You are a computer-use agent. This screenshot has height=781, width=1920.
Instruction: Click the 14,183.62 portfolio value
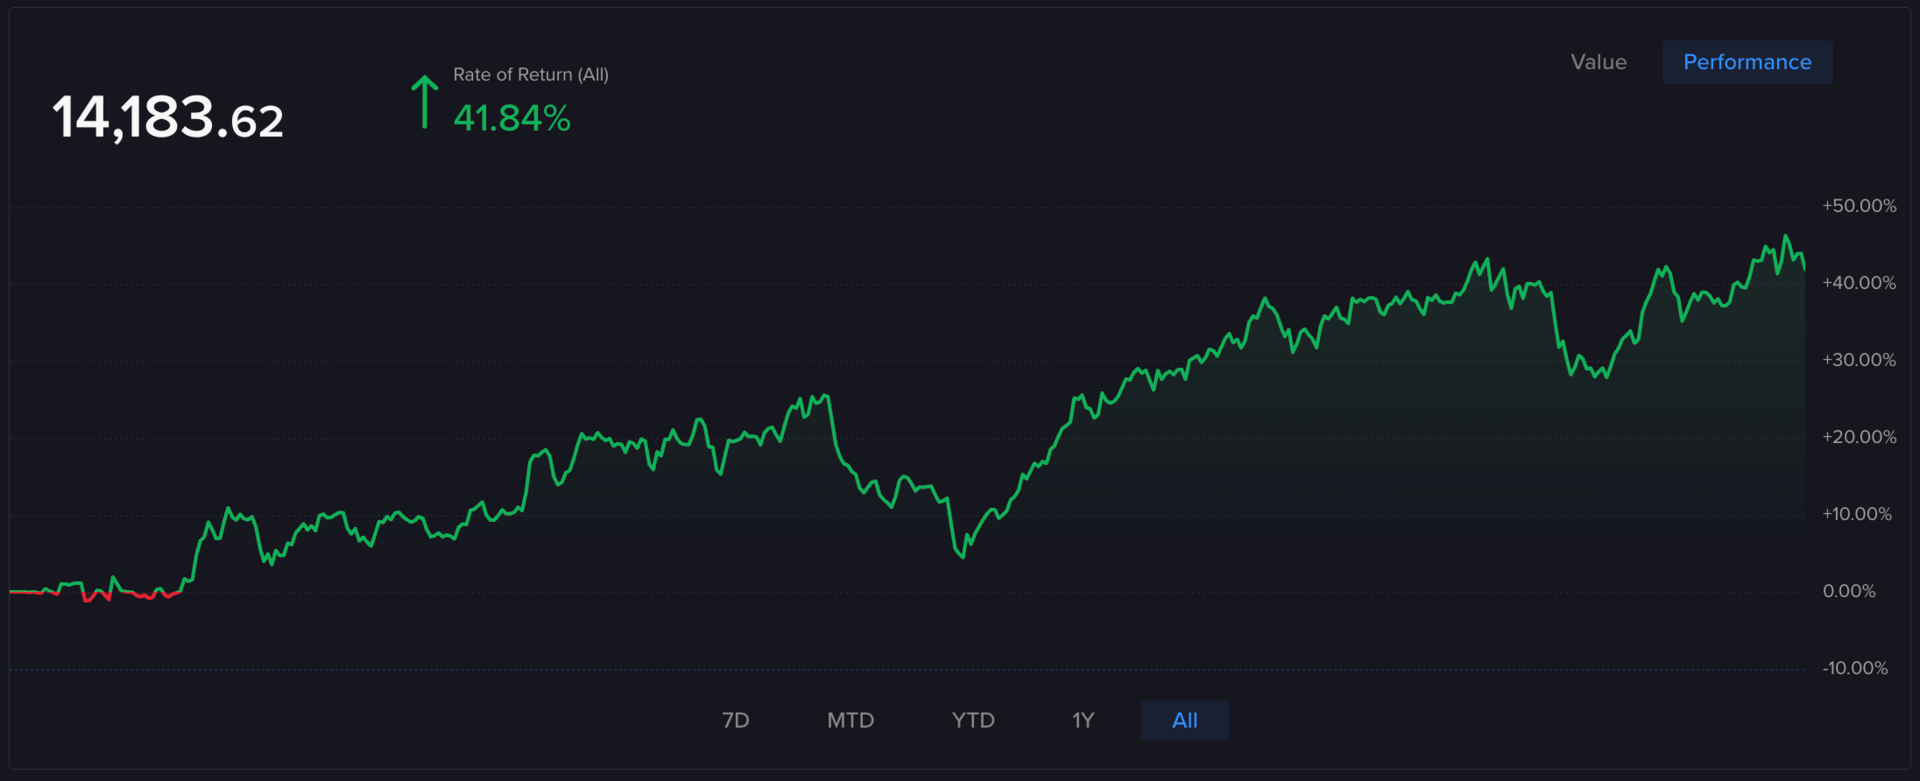pyautogui.click(x=168, y=118)
